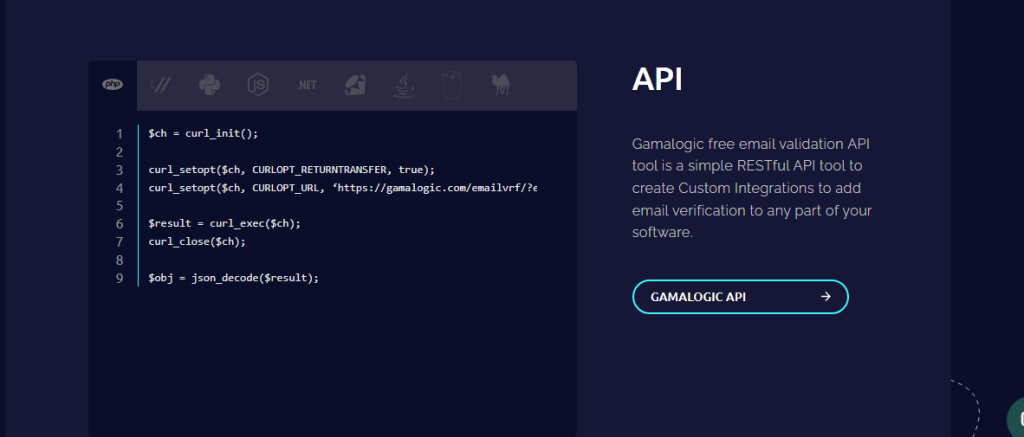Select the .NET code tab
The height and width of the screenshot is (437, 1024).
click(306, 85)
